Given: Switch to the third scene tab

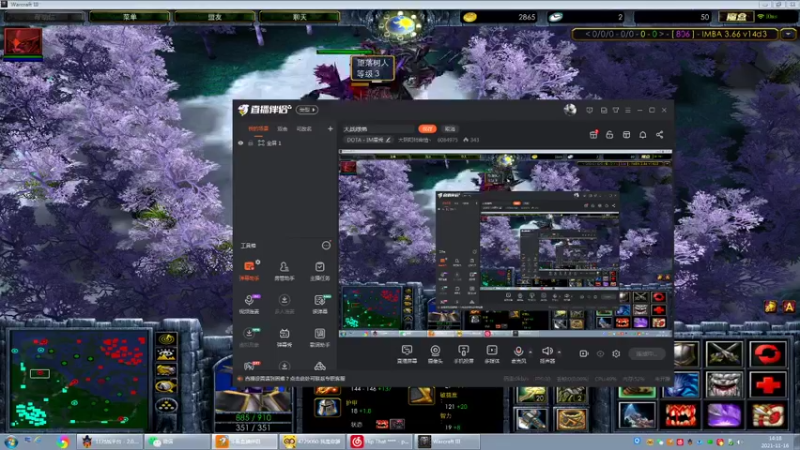Looking at the screenshot, I should coord(304,129).
